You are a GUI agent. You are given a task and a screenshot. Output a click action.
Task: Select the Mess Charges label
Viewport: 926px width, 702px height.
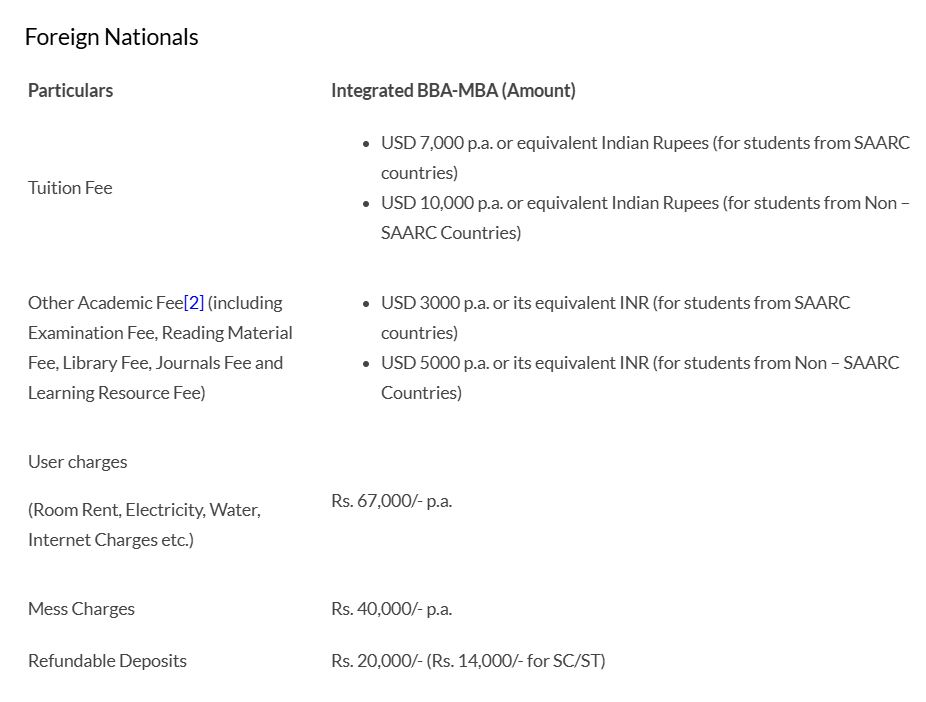81,609
